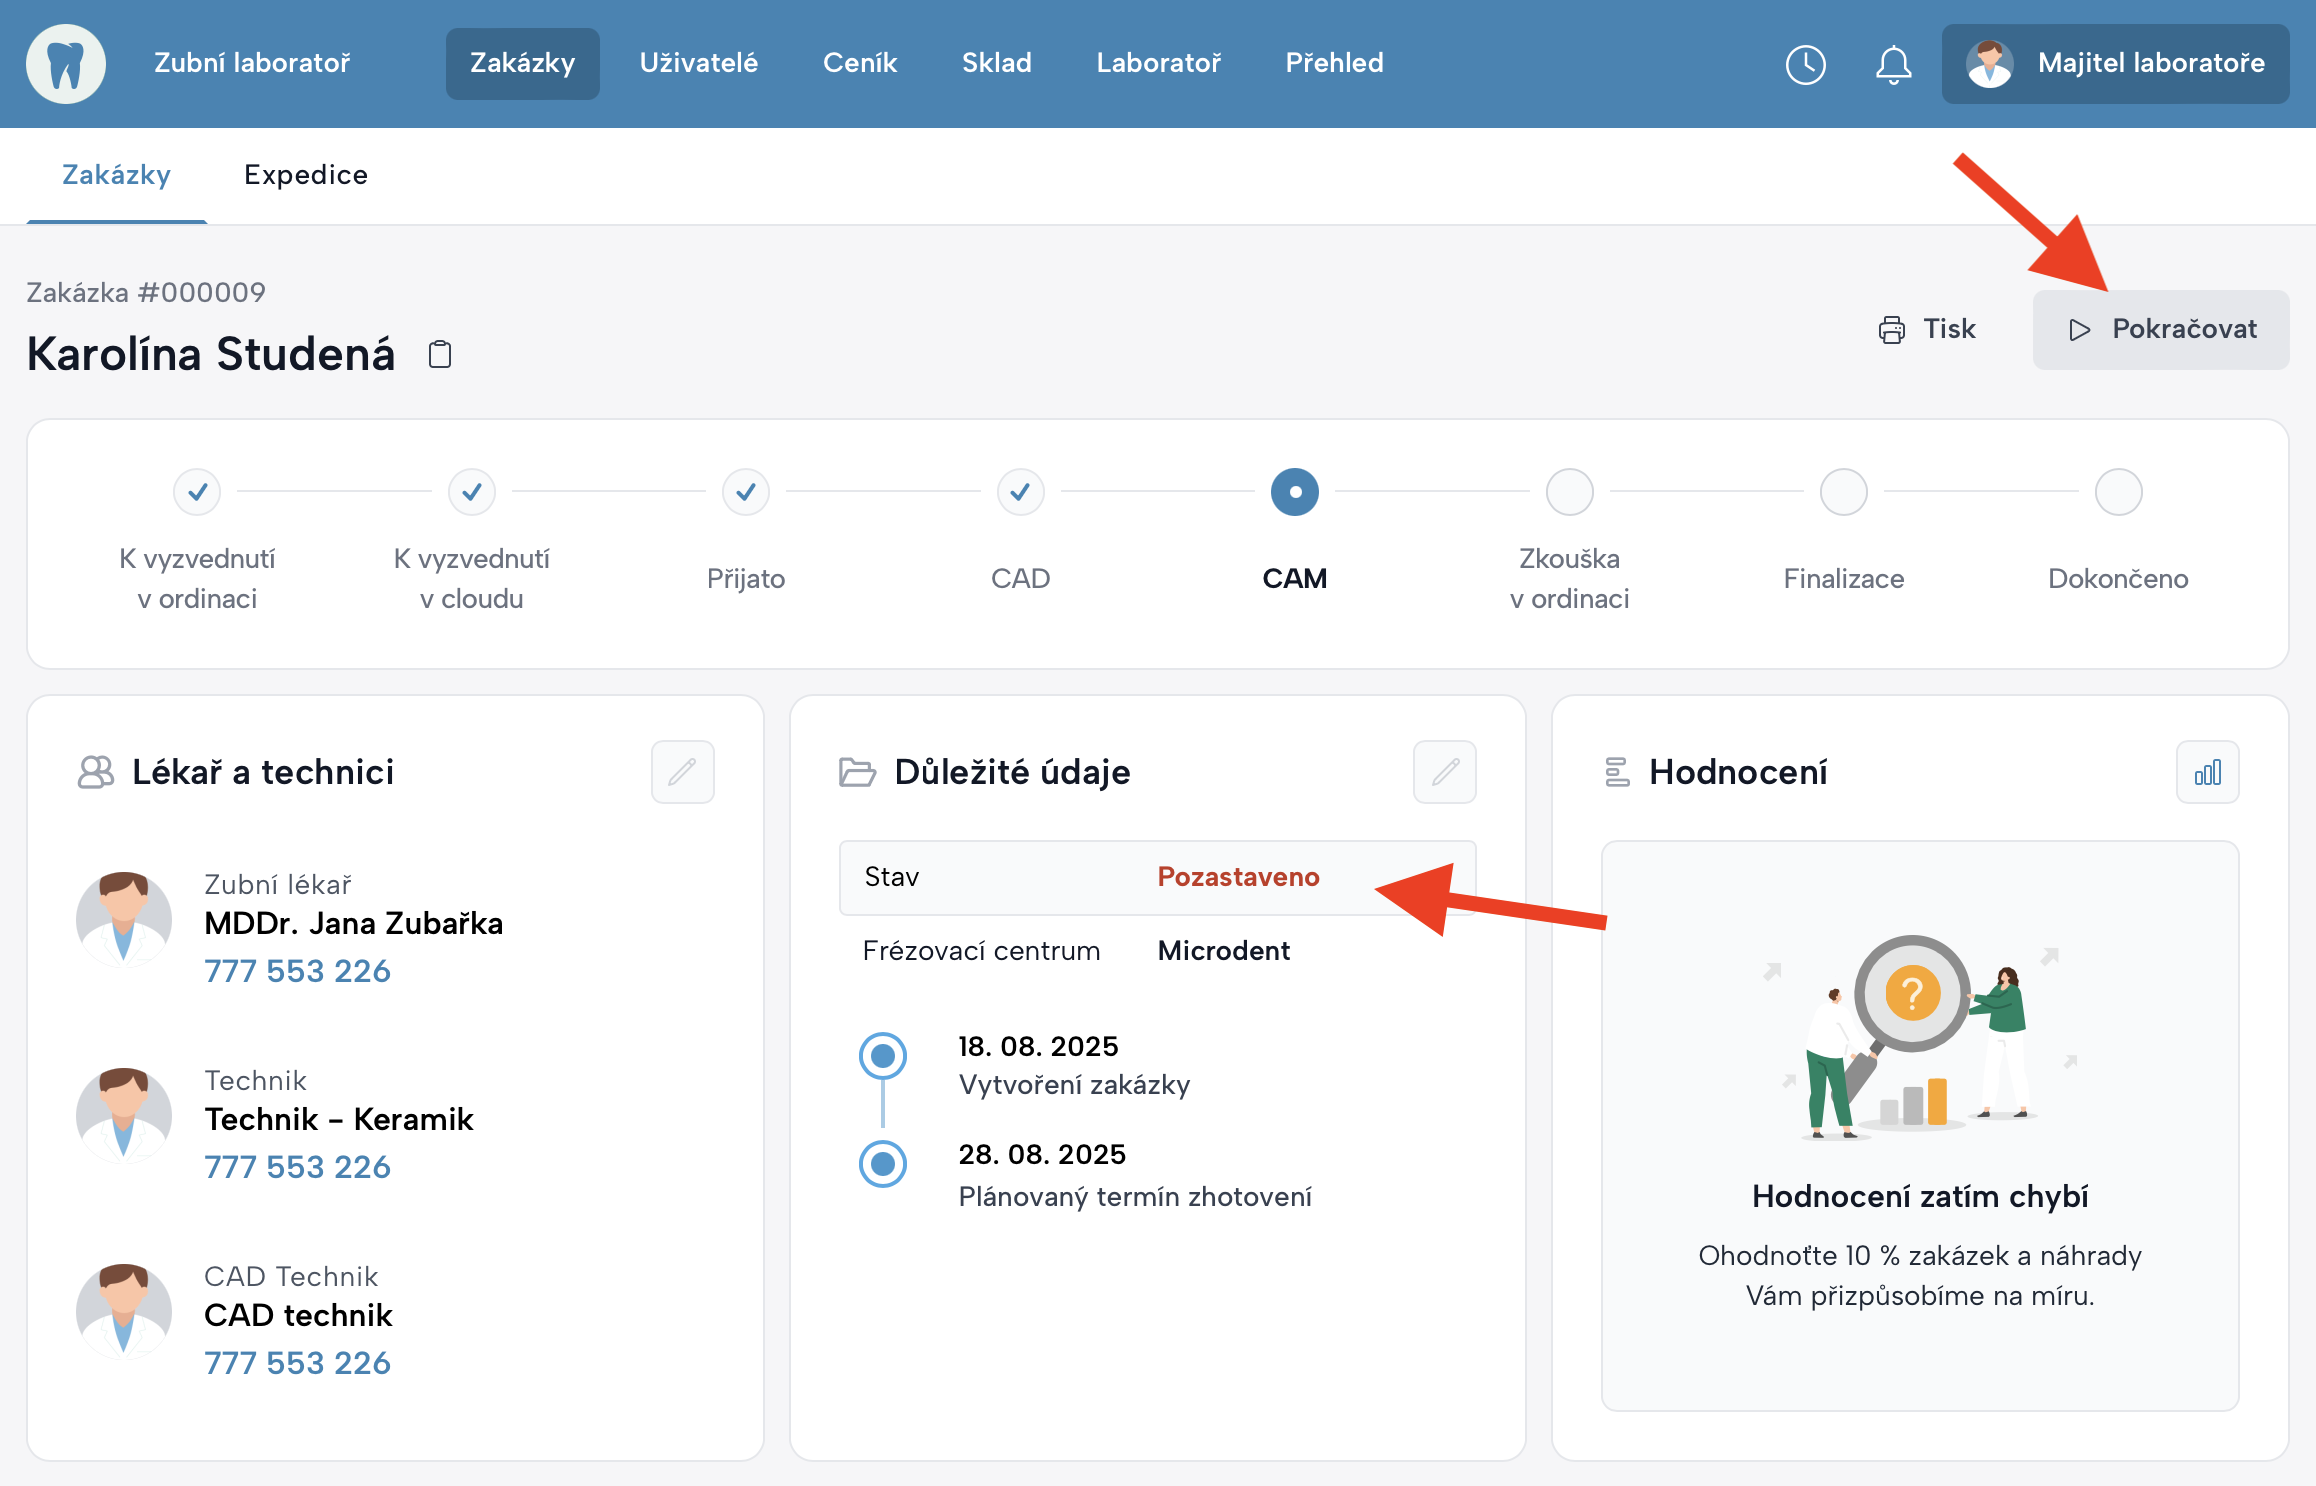This screenshot has width=2316, height=1486.
Task: Open the Sklad menu item
Action: pyautogui.click(x=996, y=63)
